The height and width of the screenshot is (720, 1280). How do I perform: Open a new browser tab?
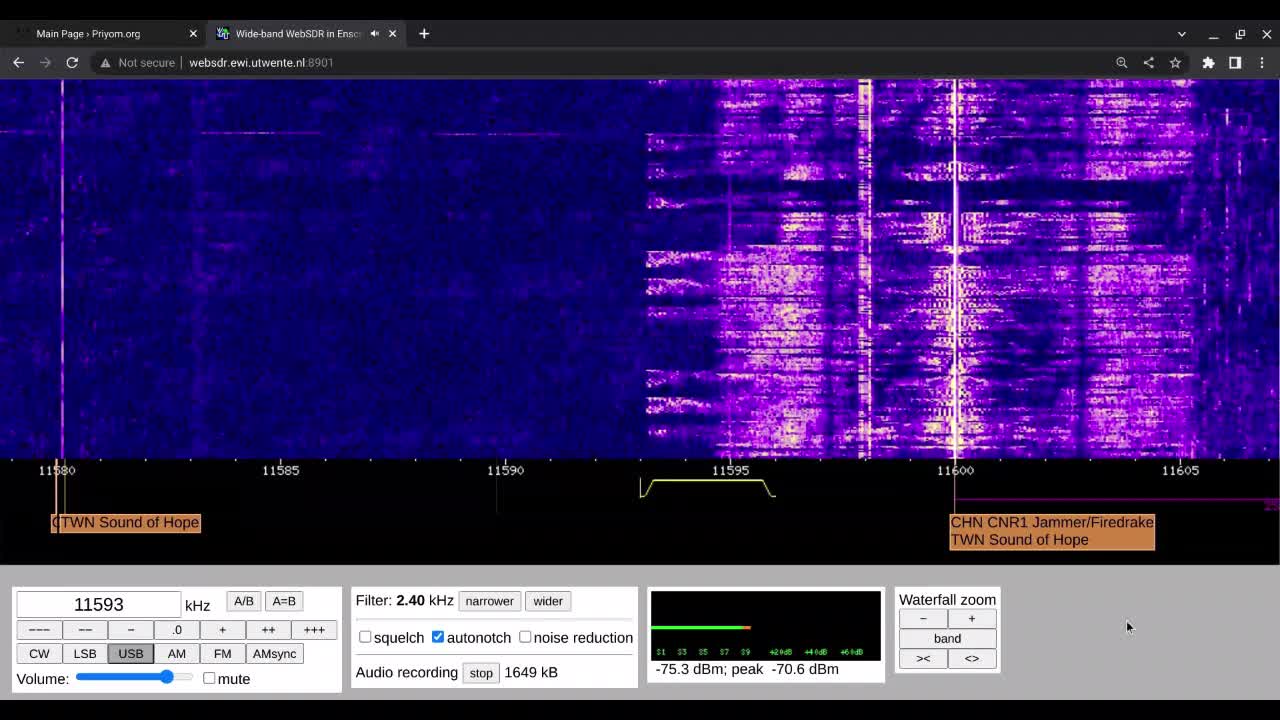424,33
